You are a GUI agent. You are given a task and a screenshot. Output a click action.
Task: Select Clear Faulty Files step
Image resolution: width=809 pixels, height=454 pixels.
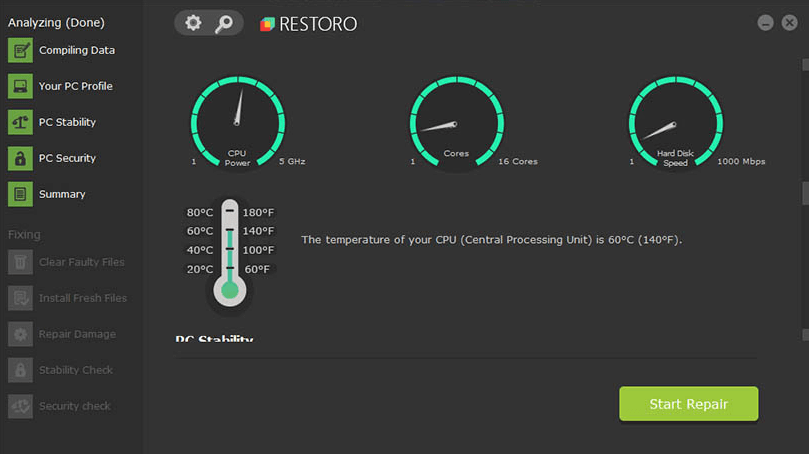click(x=82, y=262)
